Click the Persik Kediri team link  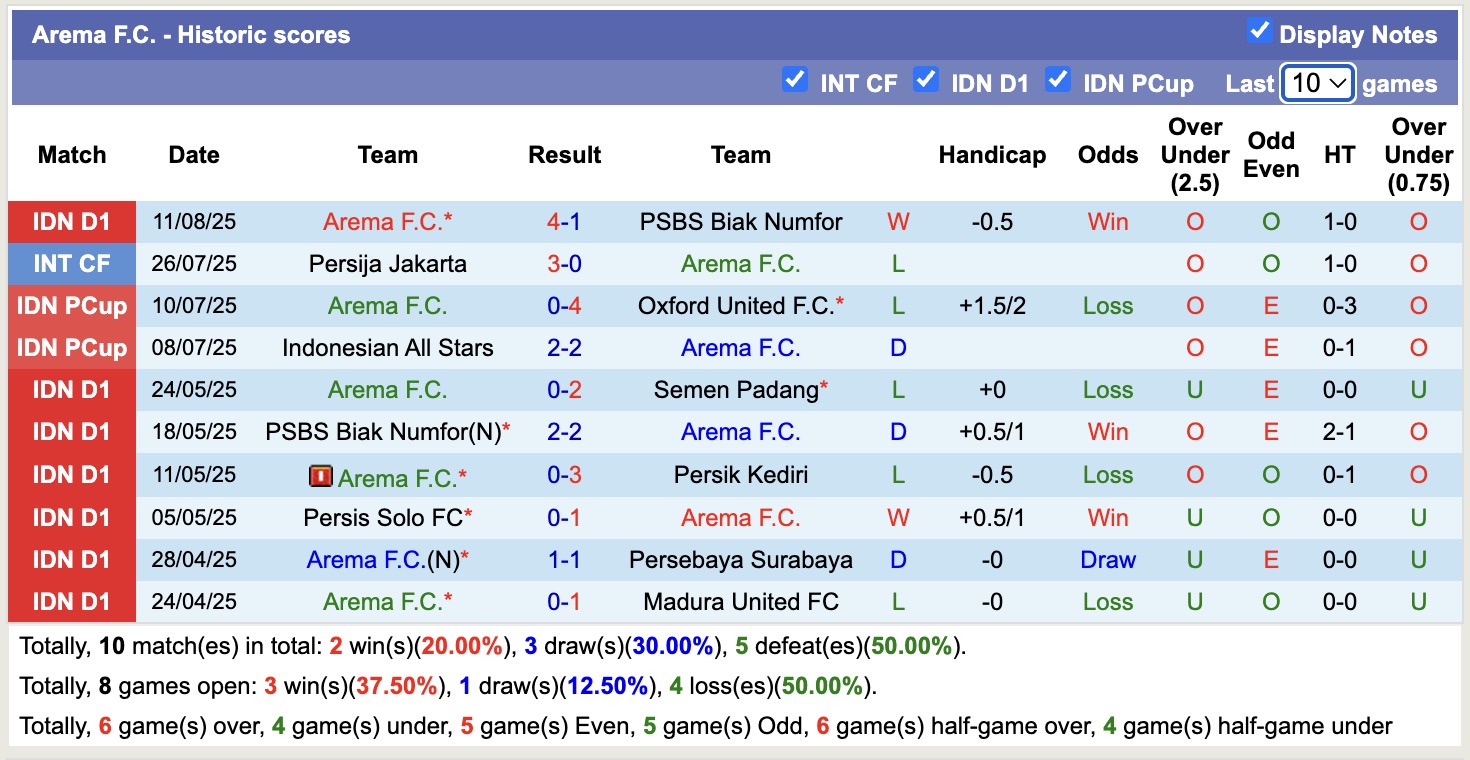point(741,475)
